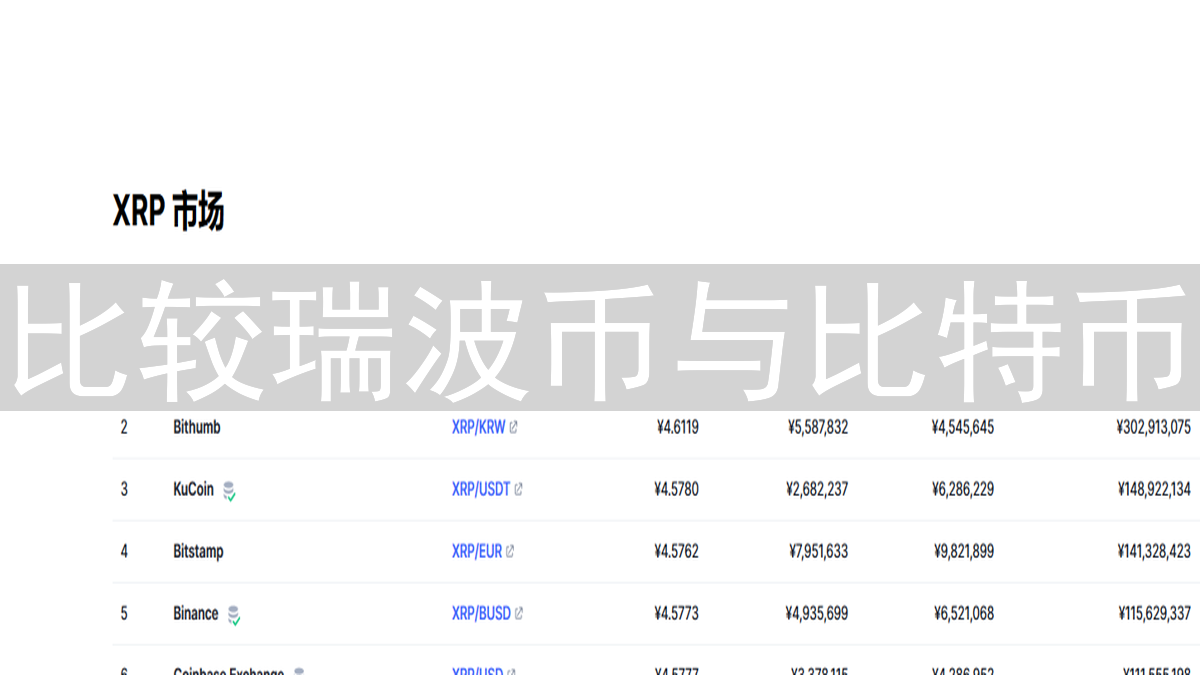Click the value ¥2,682,237 in KuCoin row
The width and height of the screenshot is (1200, 675).
coord(817,489)
